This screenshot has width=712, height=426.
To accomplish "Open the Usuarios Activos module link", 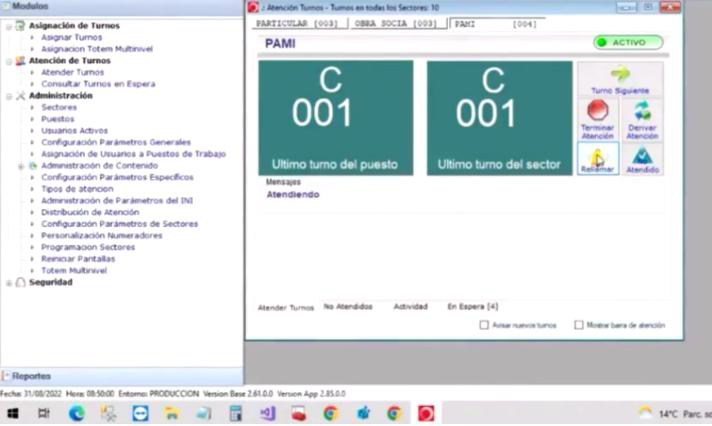I will pos(74,130).
